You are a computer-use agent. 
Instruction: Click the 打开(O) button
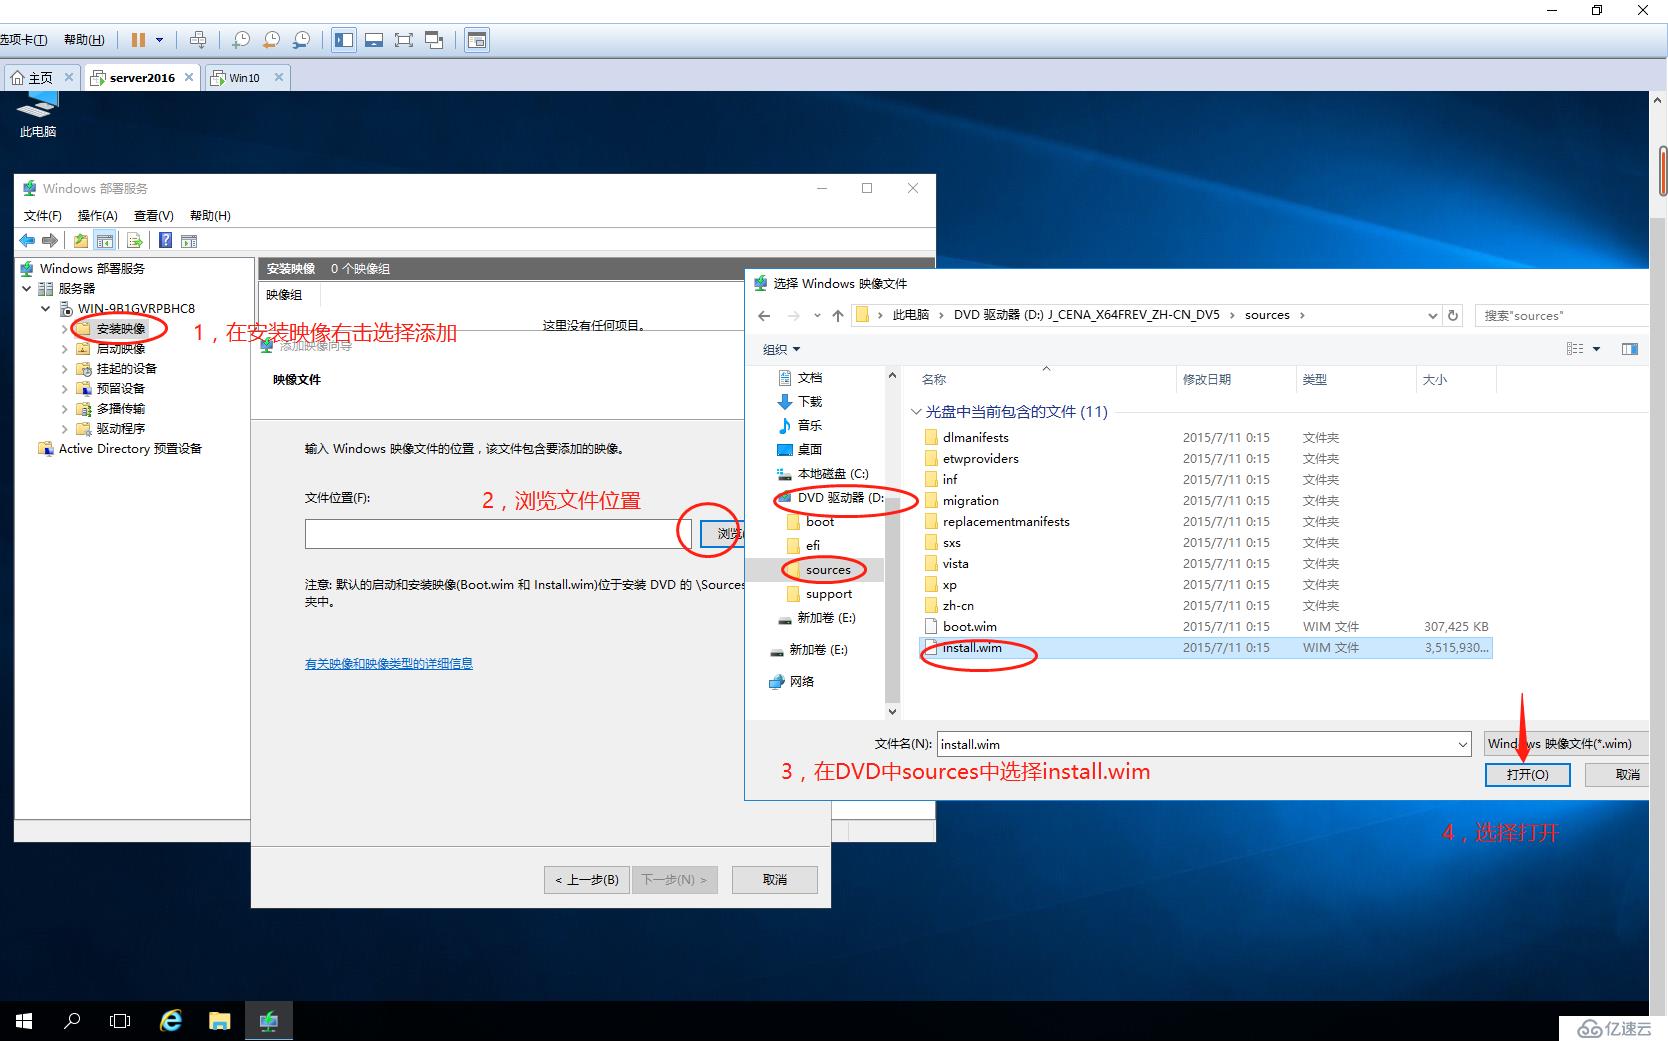[x=1527, y=774]
